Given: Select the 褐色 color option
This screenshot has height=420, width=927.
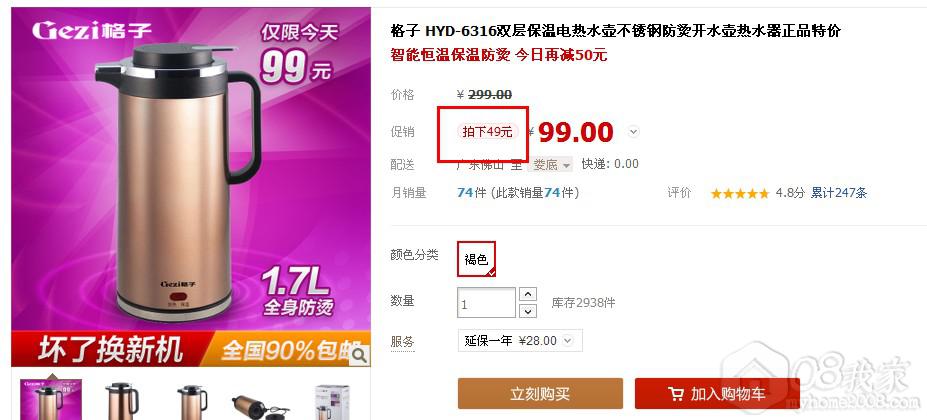Looking at the screenshot, I should (477, 259).
